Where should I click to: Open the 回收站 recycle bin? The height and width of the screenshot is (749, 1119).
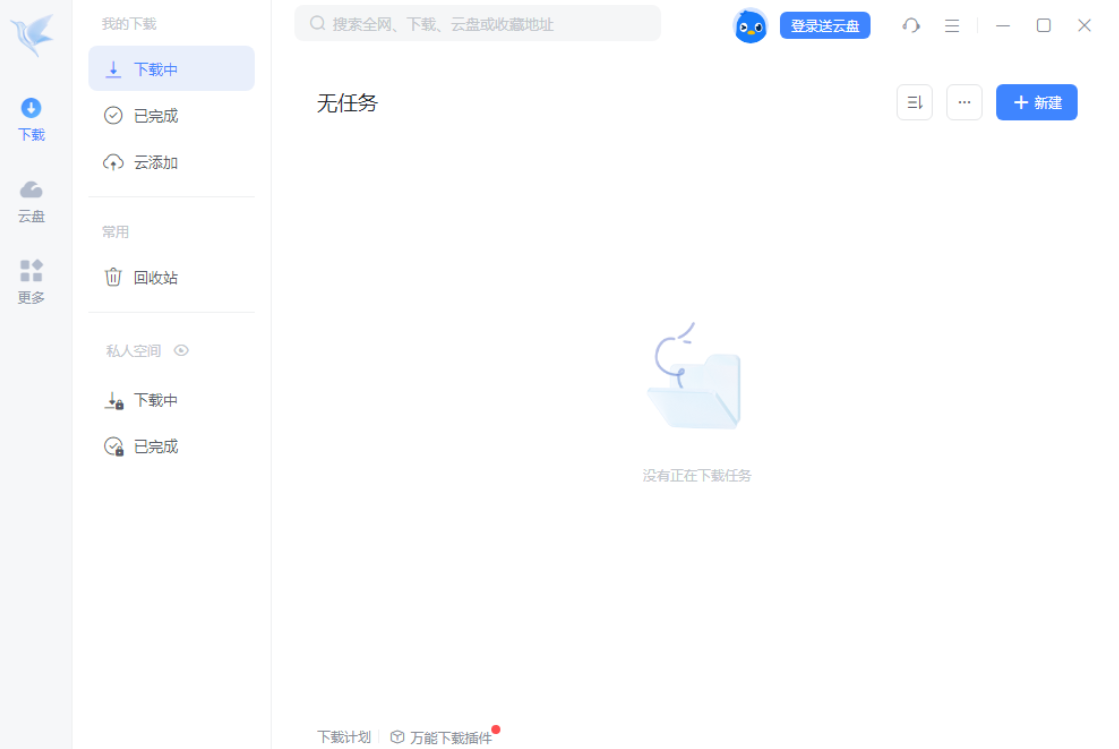tap(155, 278)
